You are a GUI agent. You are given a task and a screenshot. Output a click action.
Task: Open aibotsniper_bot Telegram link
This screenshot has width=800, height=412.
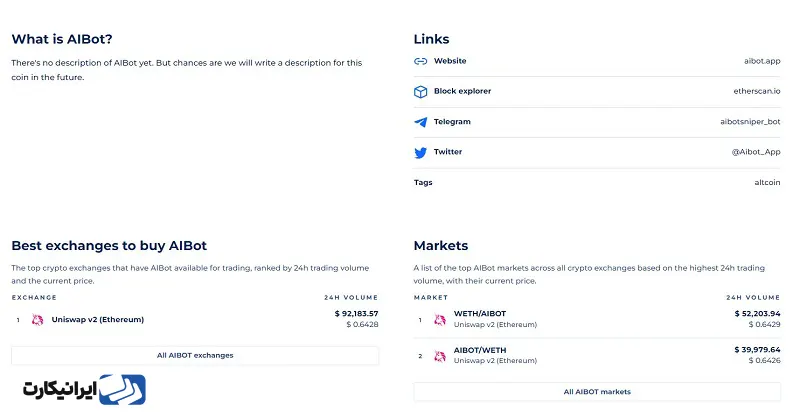(750, 122)
